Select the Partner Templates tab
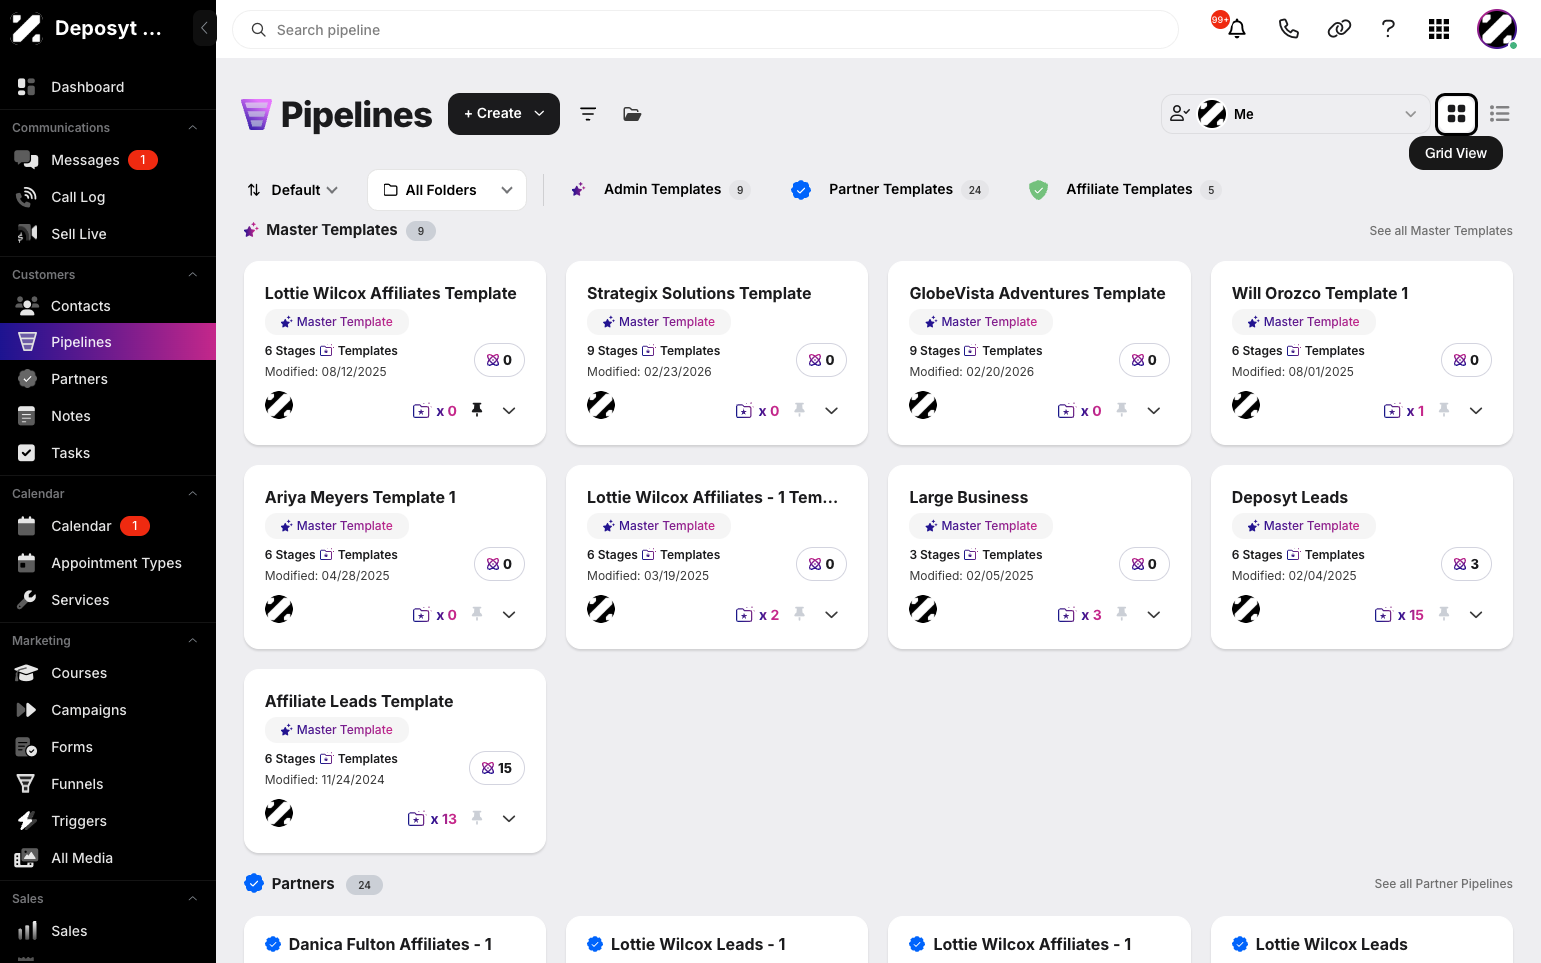This screenshot has width=1541, height=963. tap(889, 190)
